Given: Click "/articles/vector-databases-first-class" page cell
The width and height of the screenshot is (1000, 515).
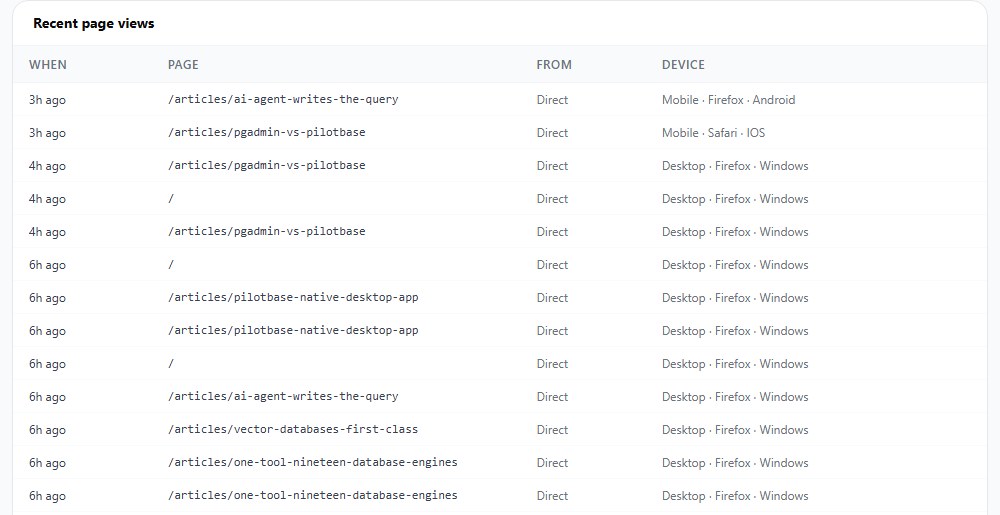Looking at the screenshot, I should coord(293,430).
